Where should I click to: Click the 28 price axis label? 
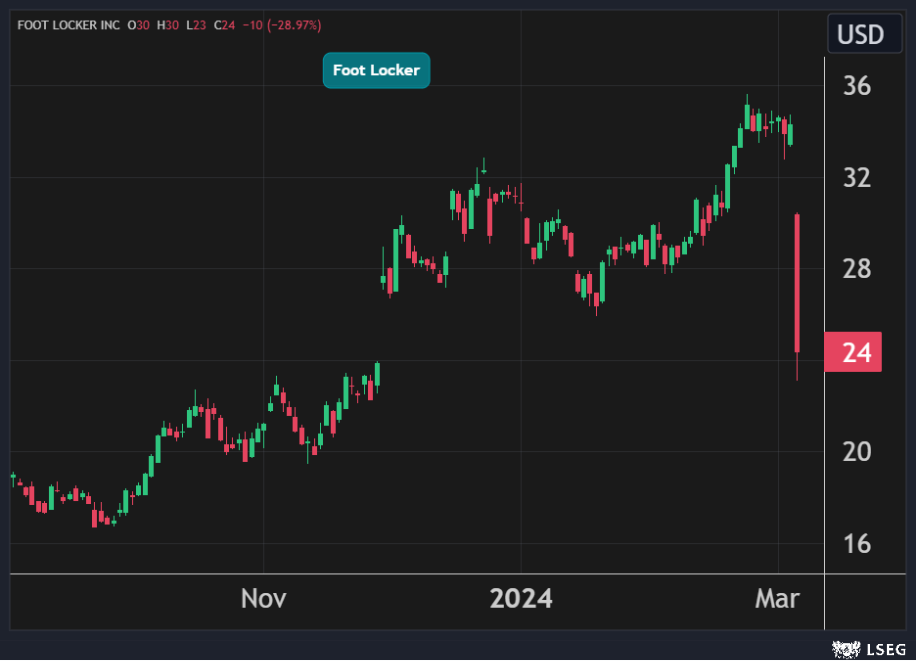[857, 269]
